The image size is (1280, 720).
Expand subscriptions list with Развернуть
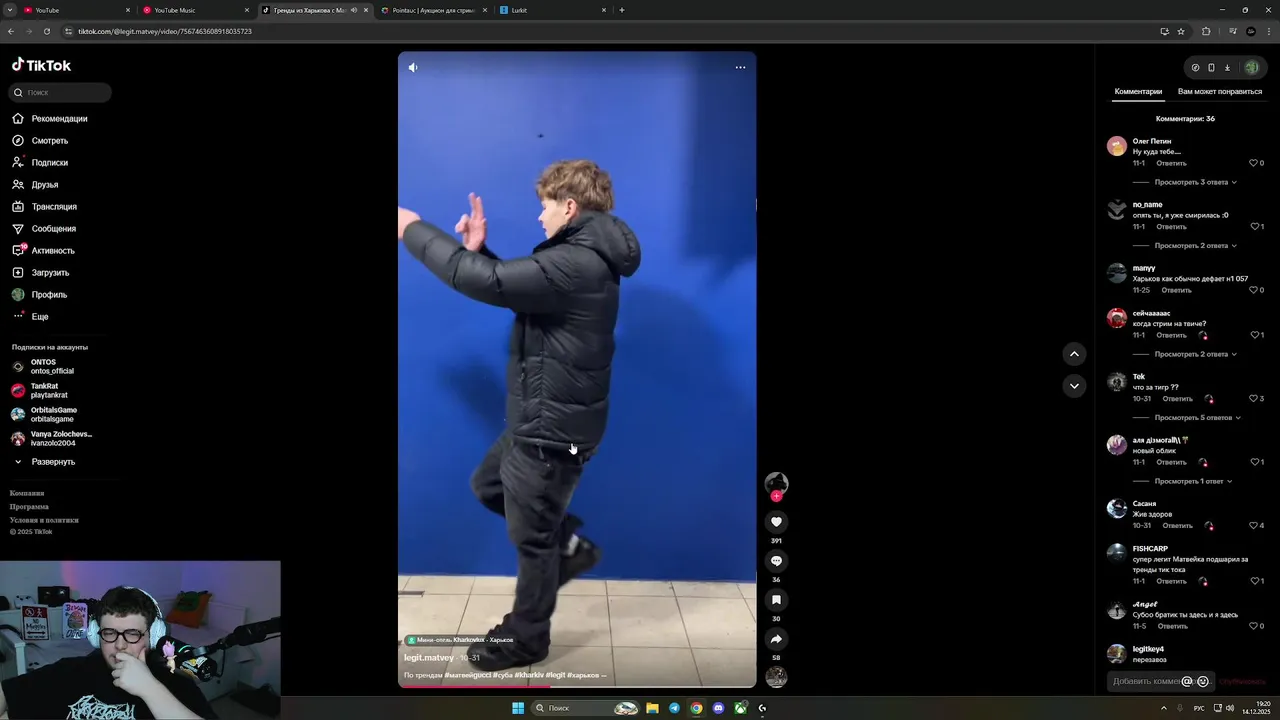click(52, 462)
